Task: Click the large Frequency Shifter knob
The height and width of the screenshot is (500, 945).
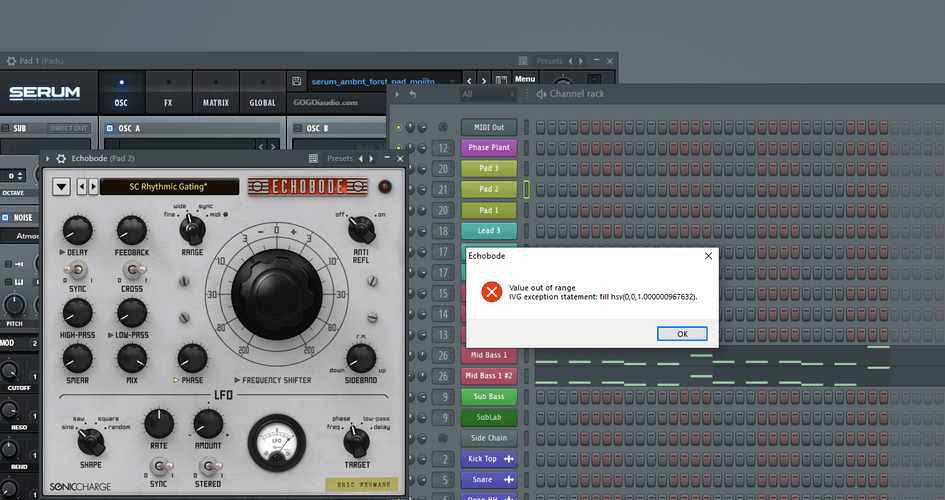Action: (277, 295)
